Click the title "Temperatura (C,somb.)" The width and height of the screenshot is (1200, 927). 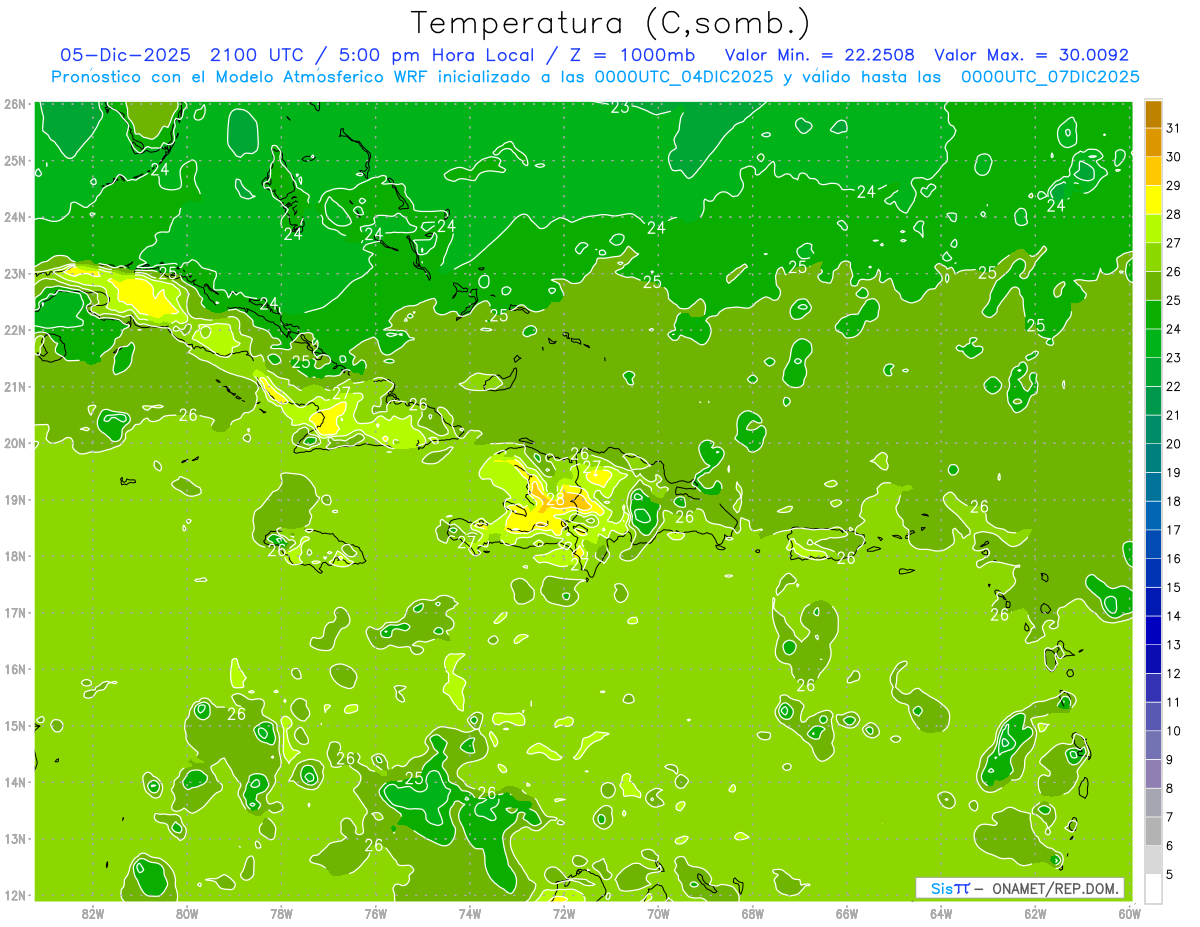tap(611, 23)
